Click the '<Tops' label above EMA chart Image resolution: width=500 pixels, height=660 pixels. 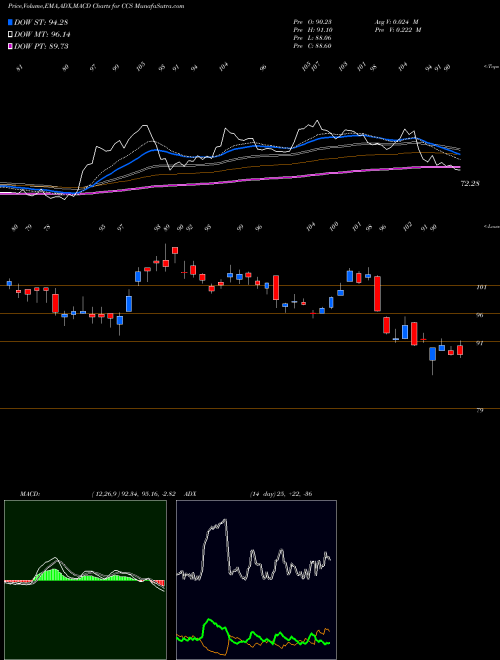pos(491,67)
